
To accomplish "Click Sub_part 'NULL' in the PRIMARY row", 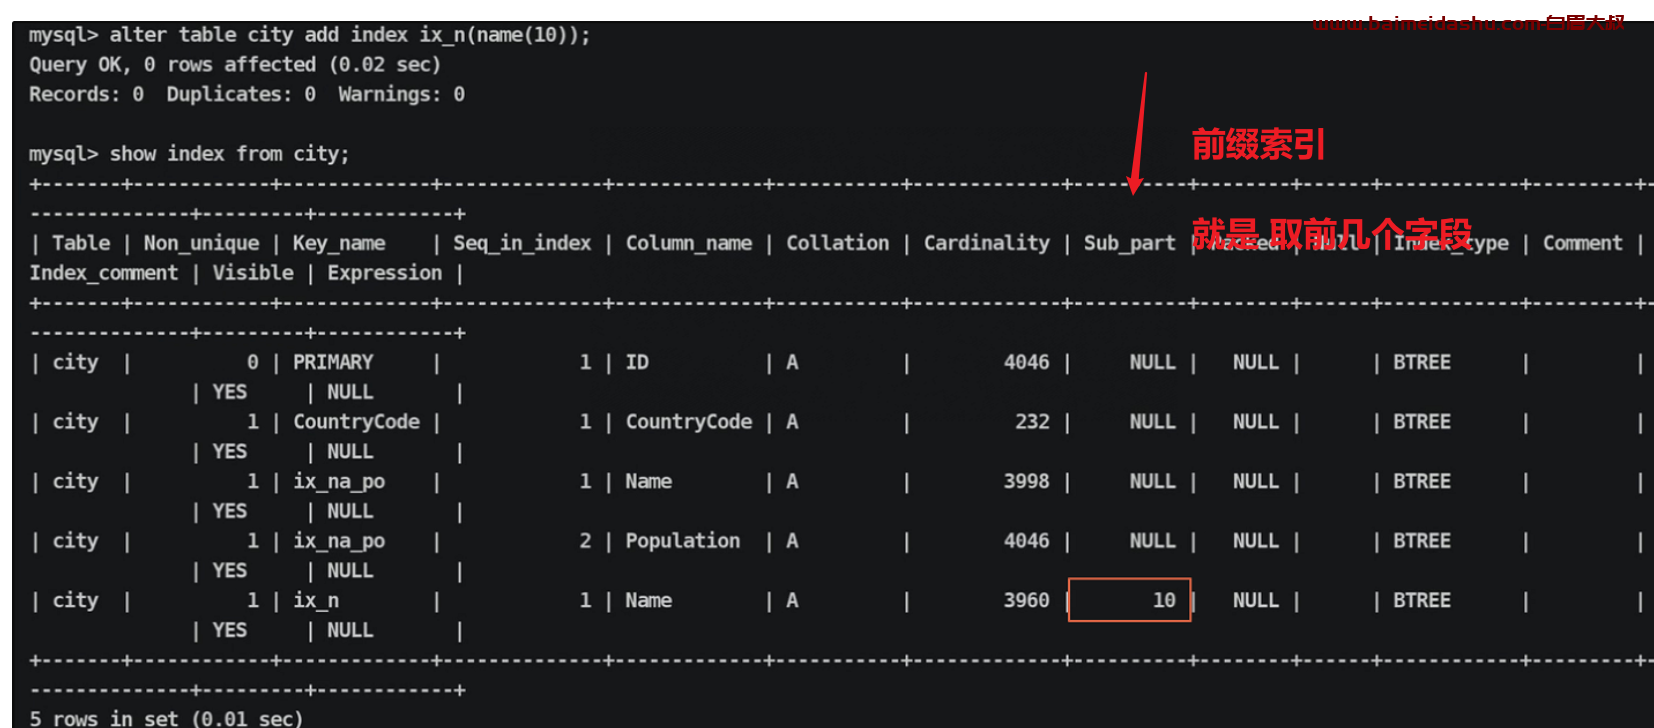I will [x=1153, y=362].
